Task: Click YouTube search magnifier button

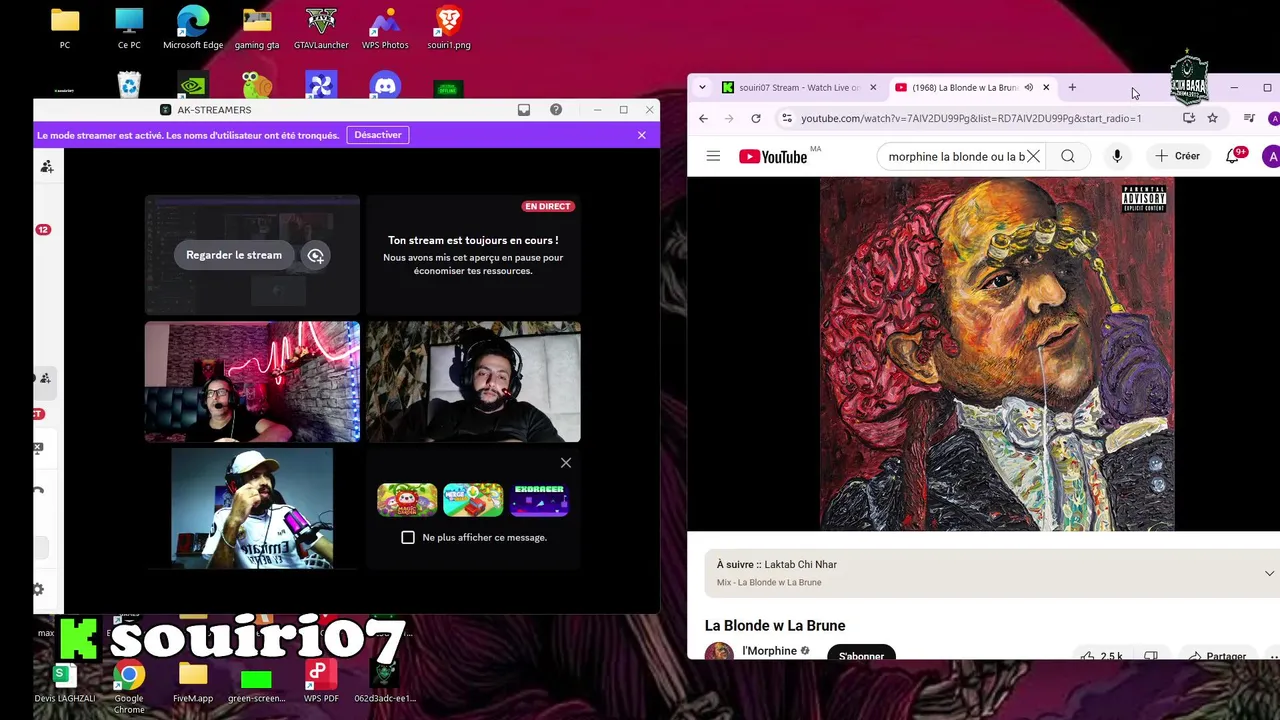Action: pos(1068,156)
